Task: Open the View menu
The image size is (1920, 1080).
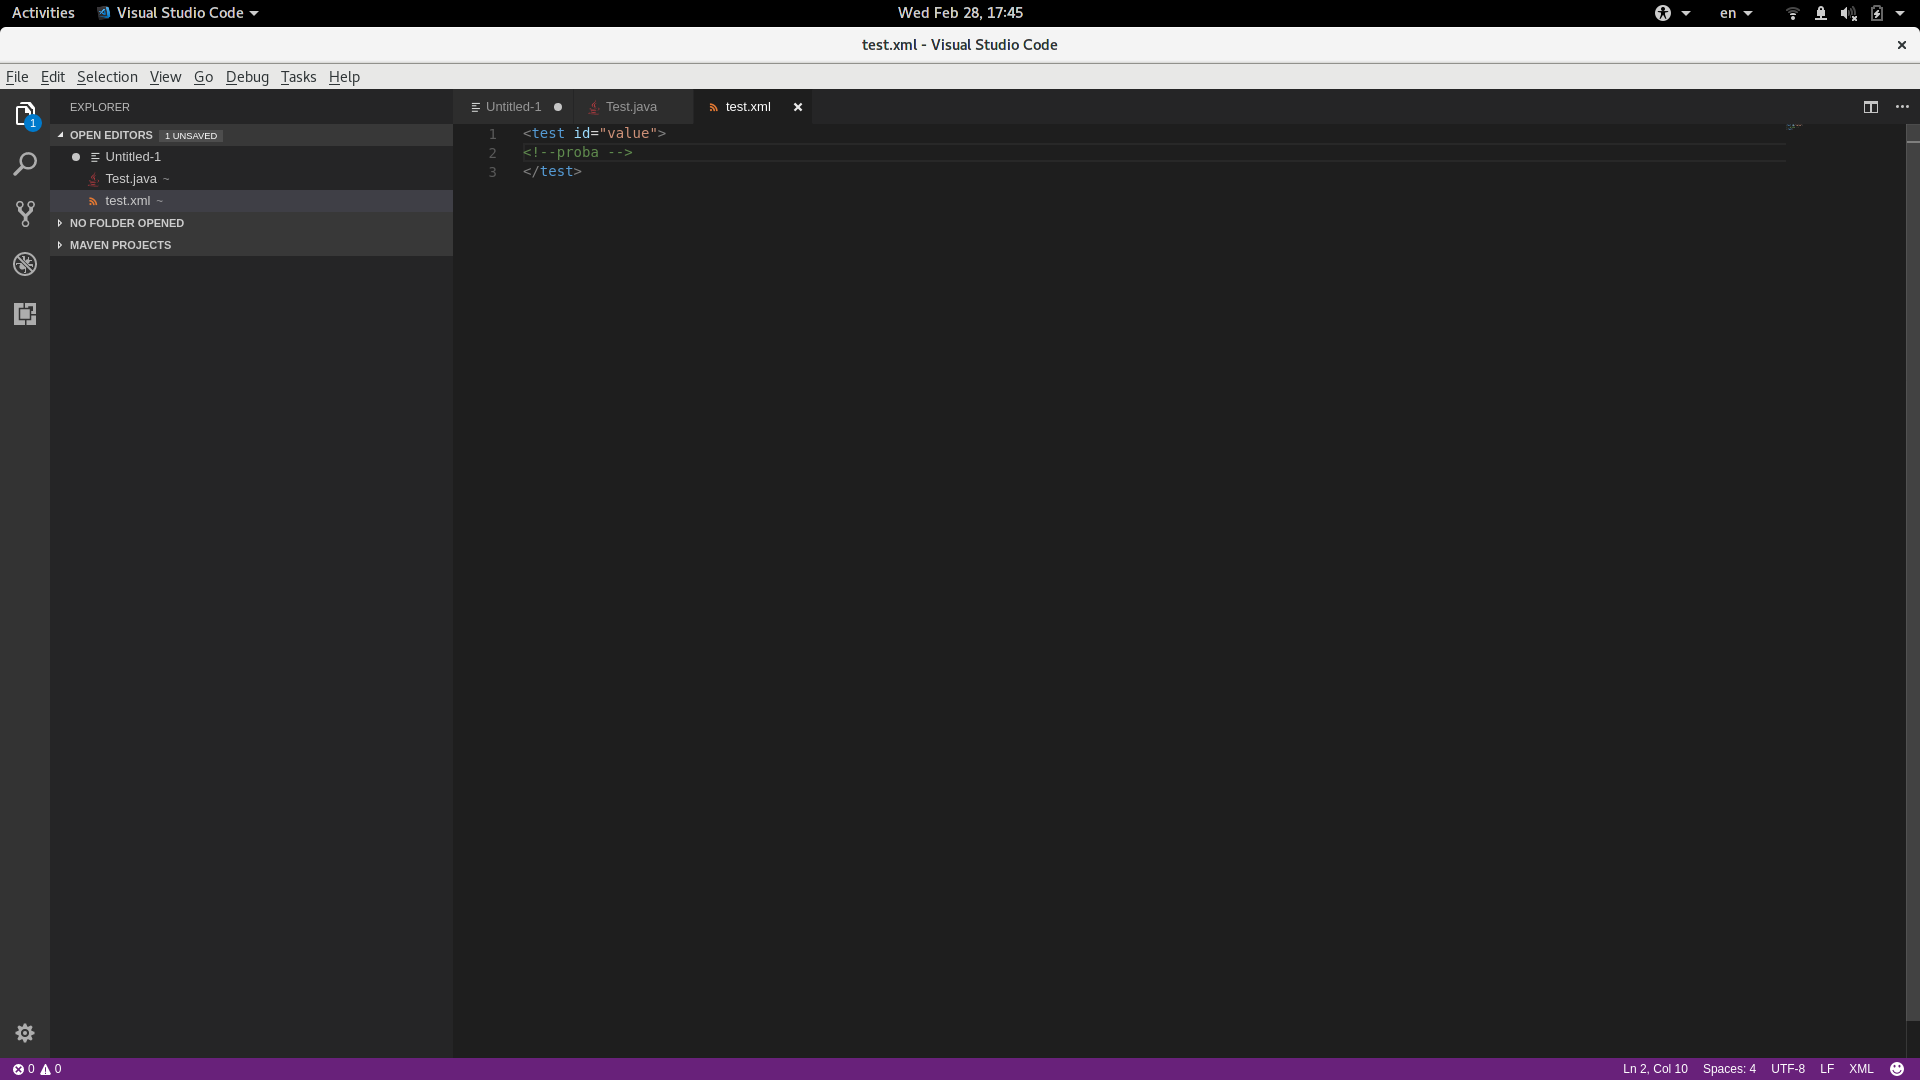Action: click(x=165, y=77)
